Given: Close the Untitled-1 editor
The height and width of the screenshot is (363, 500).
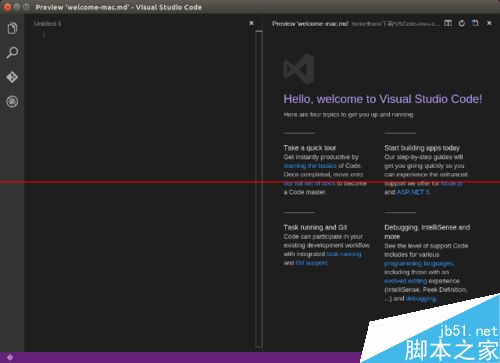Looking at the screenshot, I should click(251, 23).
